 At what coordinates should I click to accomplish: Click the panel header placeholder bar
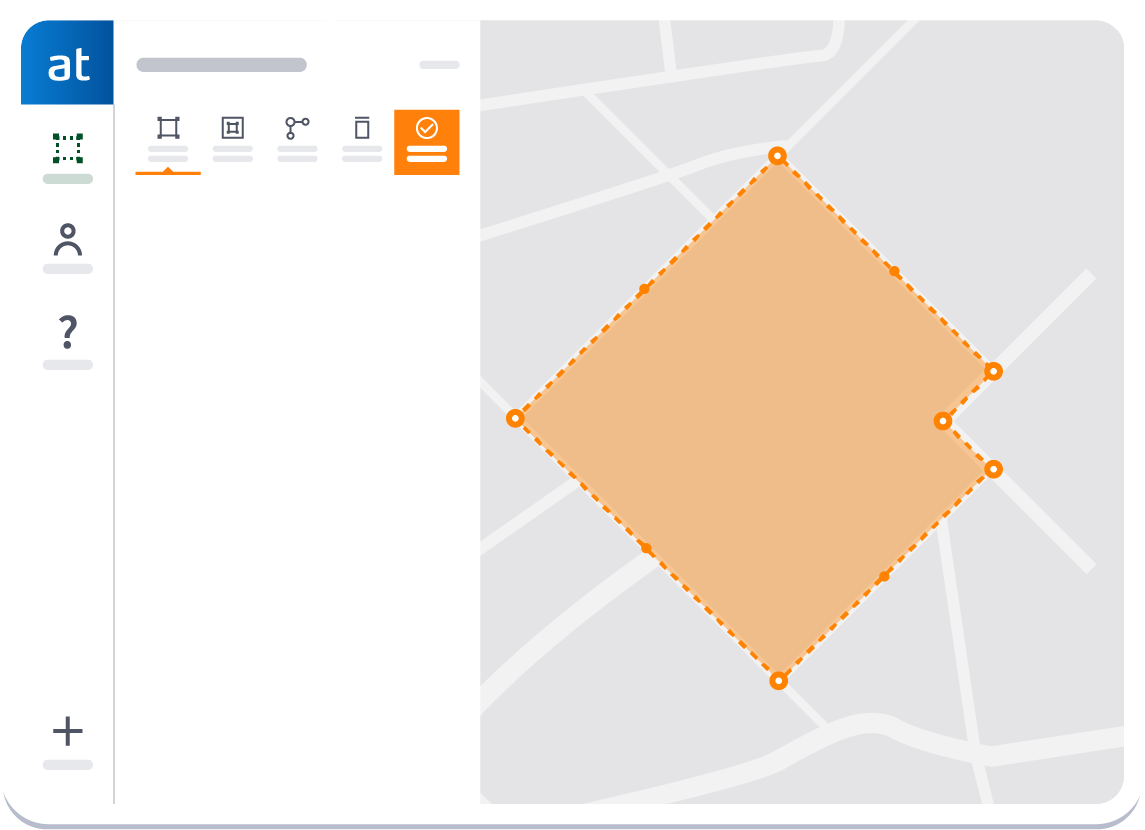[x=222, y=63]
